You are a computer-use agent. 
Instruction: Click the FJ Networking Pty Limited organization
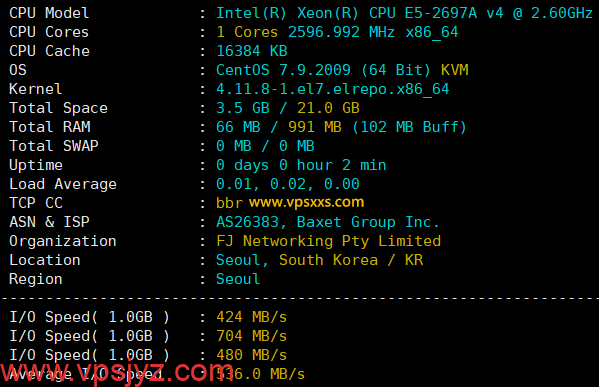click(x=329, y=241)
